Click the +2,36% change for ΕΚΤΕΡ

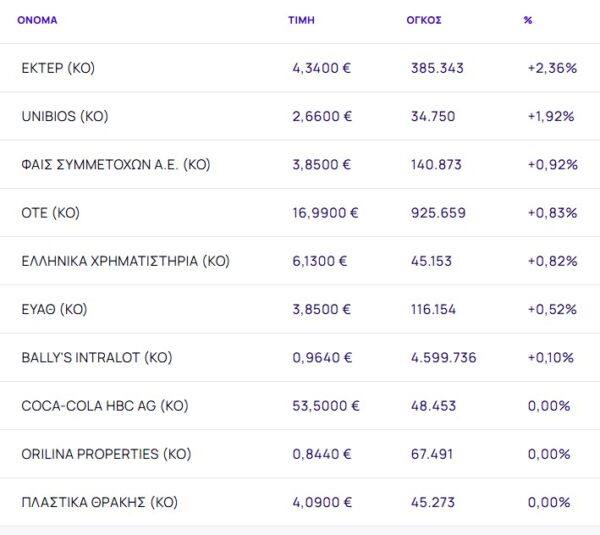point(552,68)
